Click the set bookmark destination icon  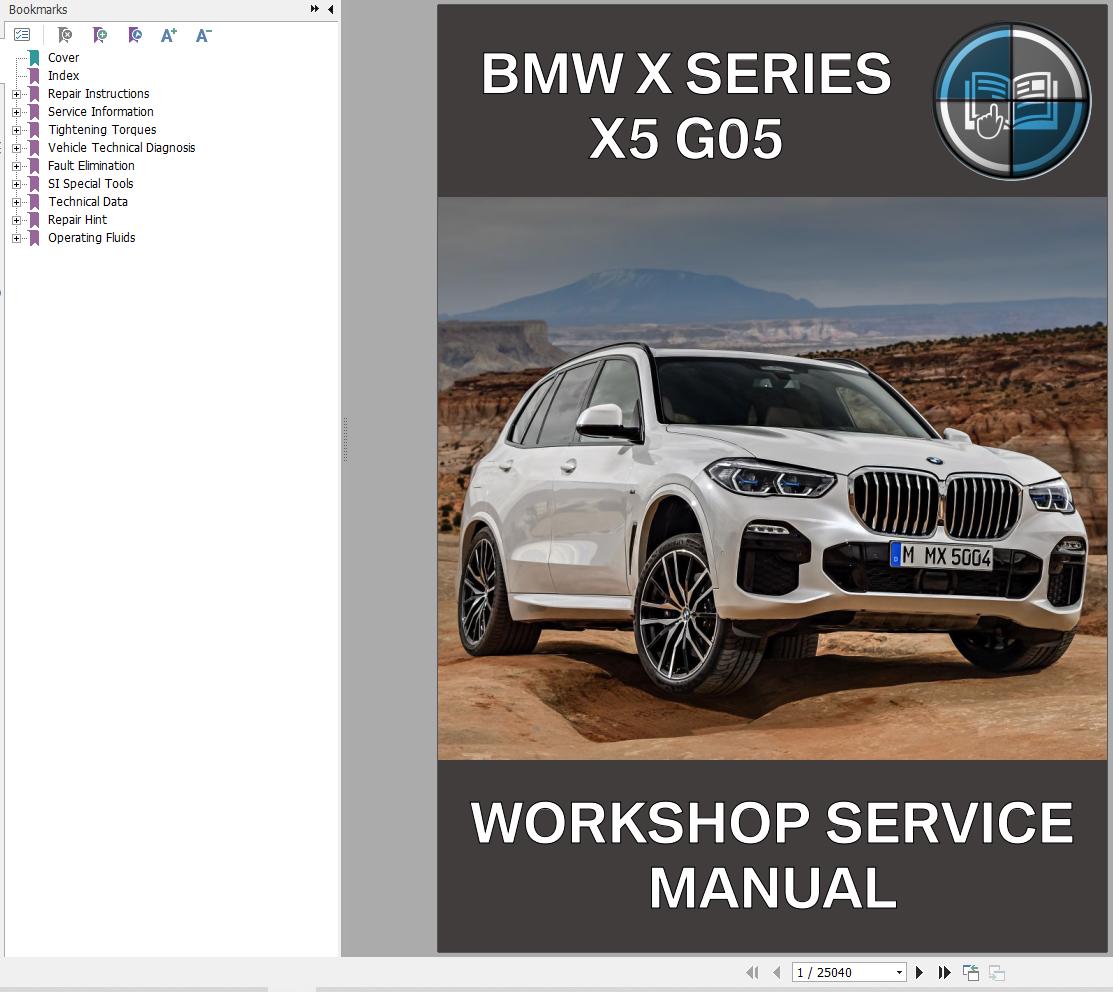click(134, 35)
